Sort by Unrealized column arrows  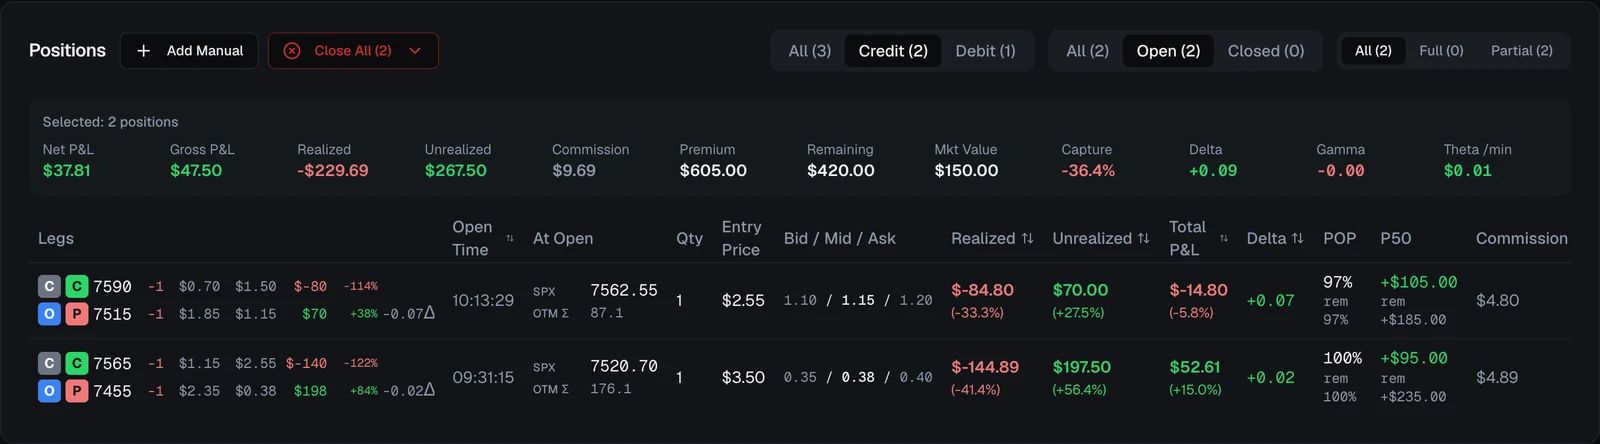coord(1143,239)
